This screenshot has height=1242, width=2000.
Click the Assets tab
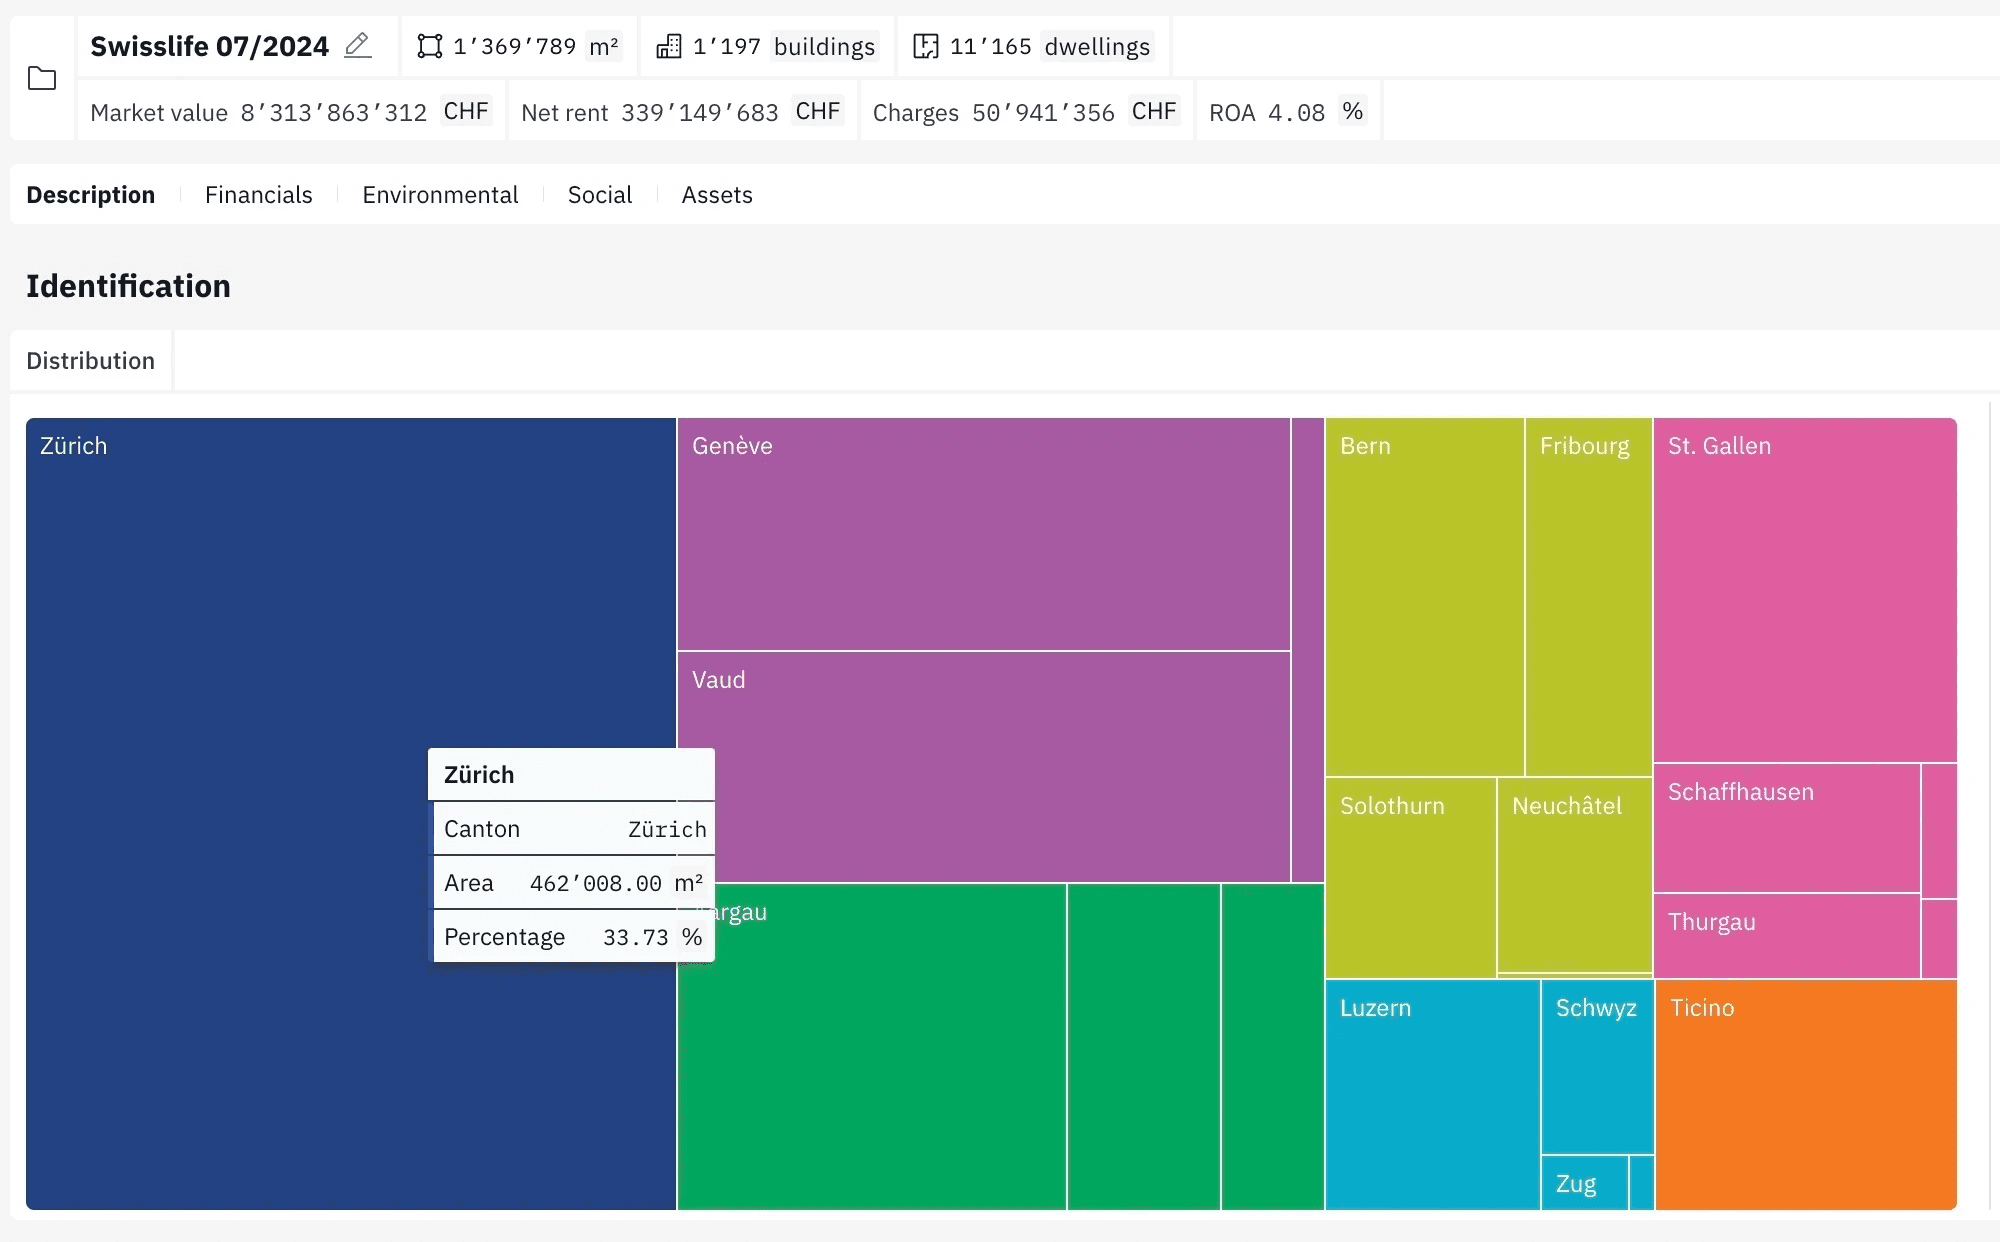[x=717, y=193]
